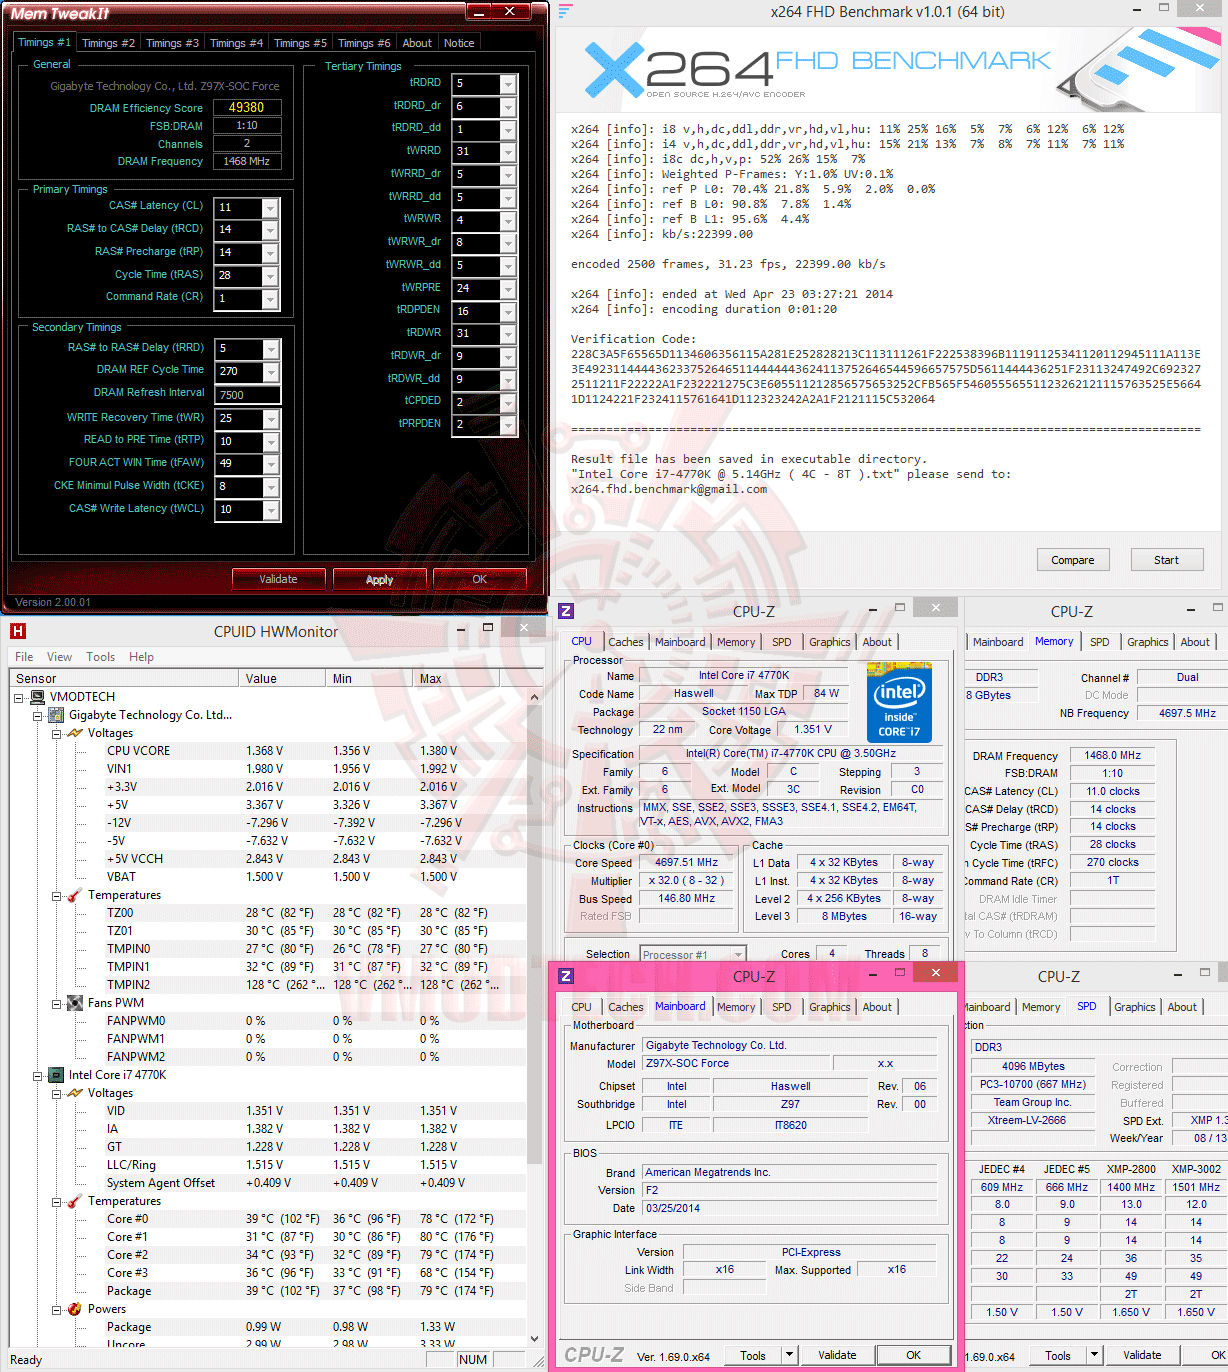Click the X264 FHD Benchmark blue X logo
1228x1372 pixels.
click(614, 69)
